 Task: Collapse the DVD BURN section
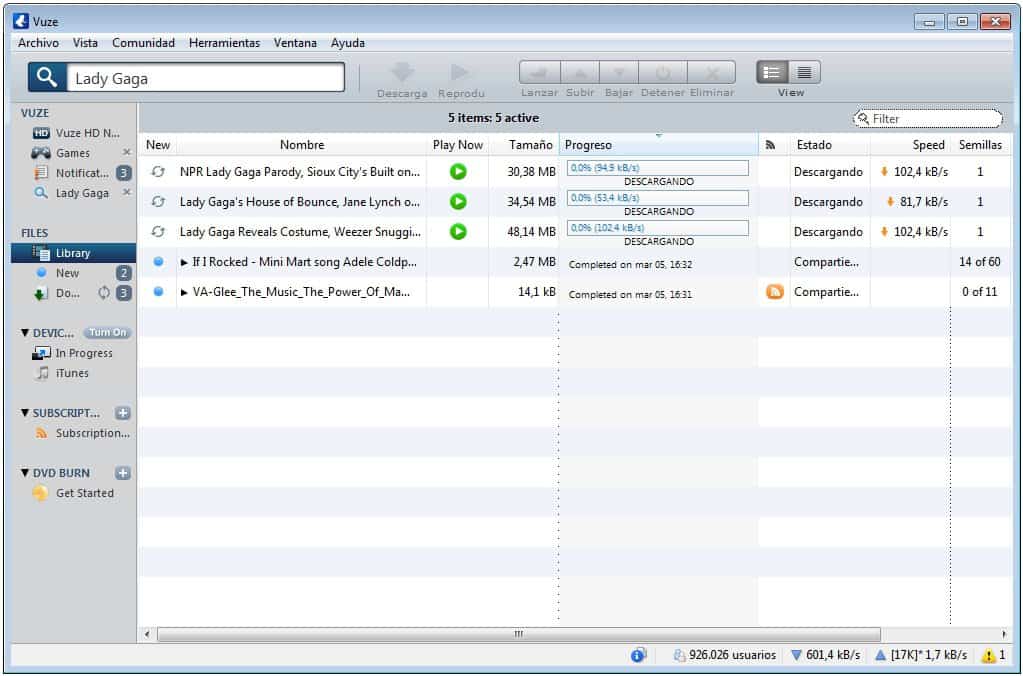pyautogui.click(x=24, y=472)
